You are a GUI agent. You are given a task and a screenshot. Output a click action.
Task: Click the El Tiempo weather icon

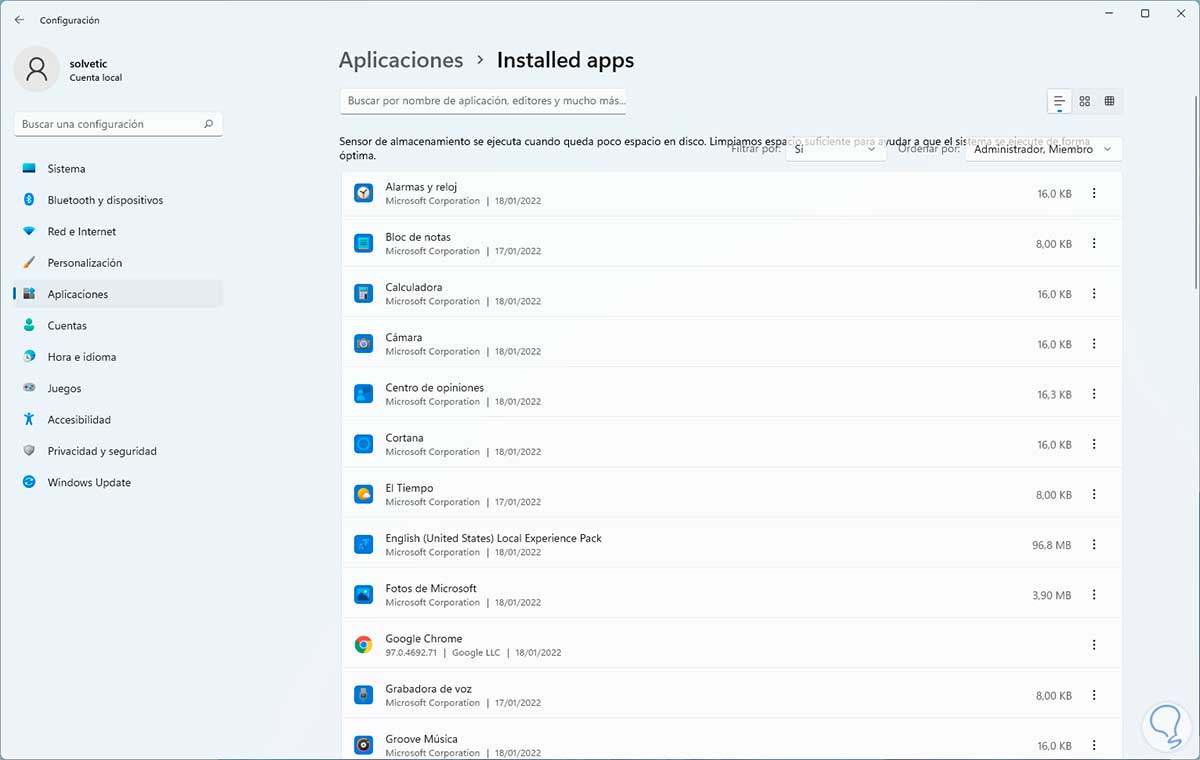[x=363, y=494]
